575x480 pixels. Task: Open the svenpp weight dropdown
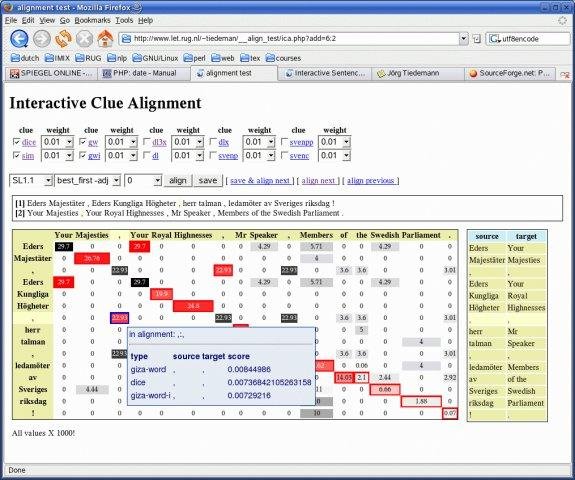point(334,142)
